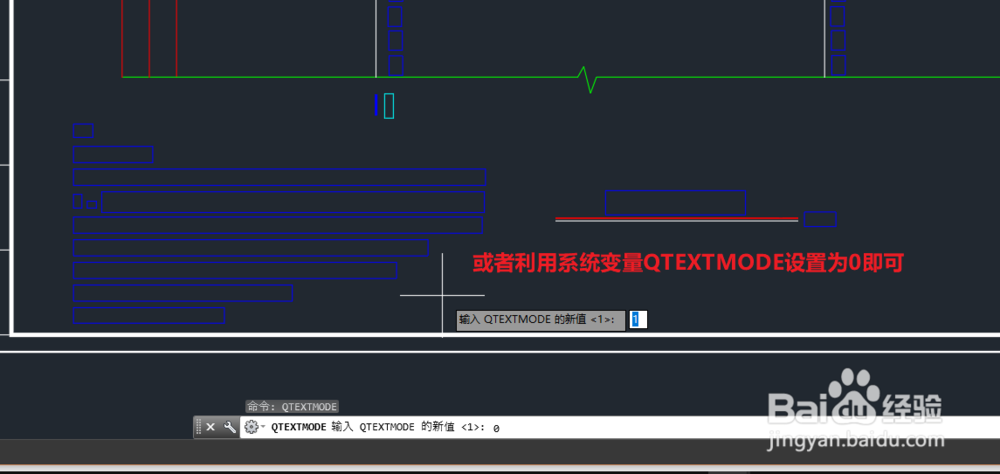This screenshot has height=474, width=1000.
Task: Open recent commands gear dropdown
Action: tap(253, 427)
